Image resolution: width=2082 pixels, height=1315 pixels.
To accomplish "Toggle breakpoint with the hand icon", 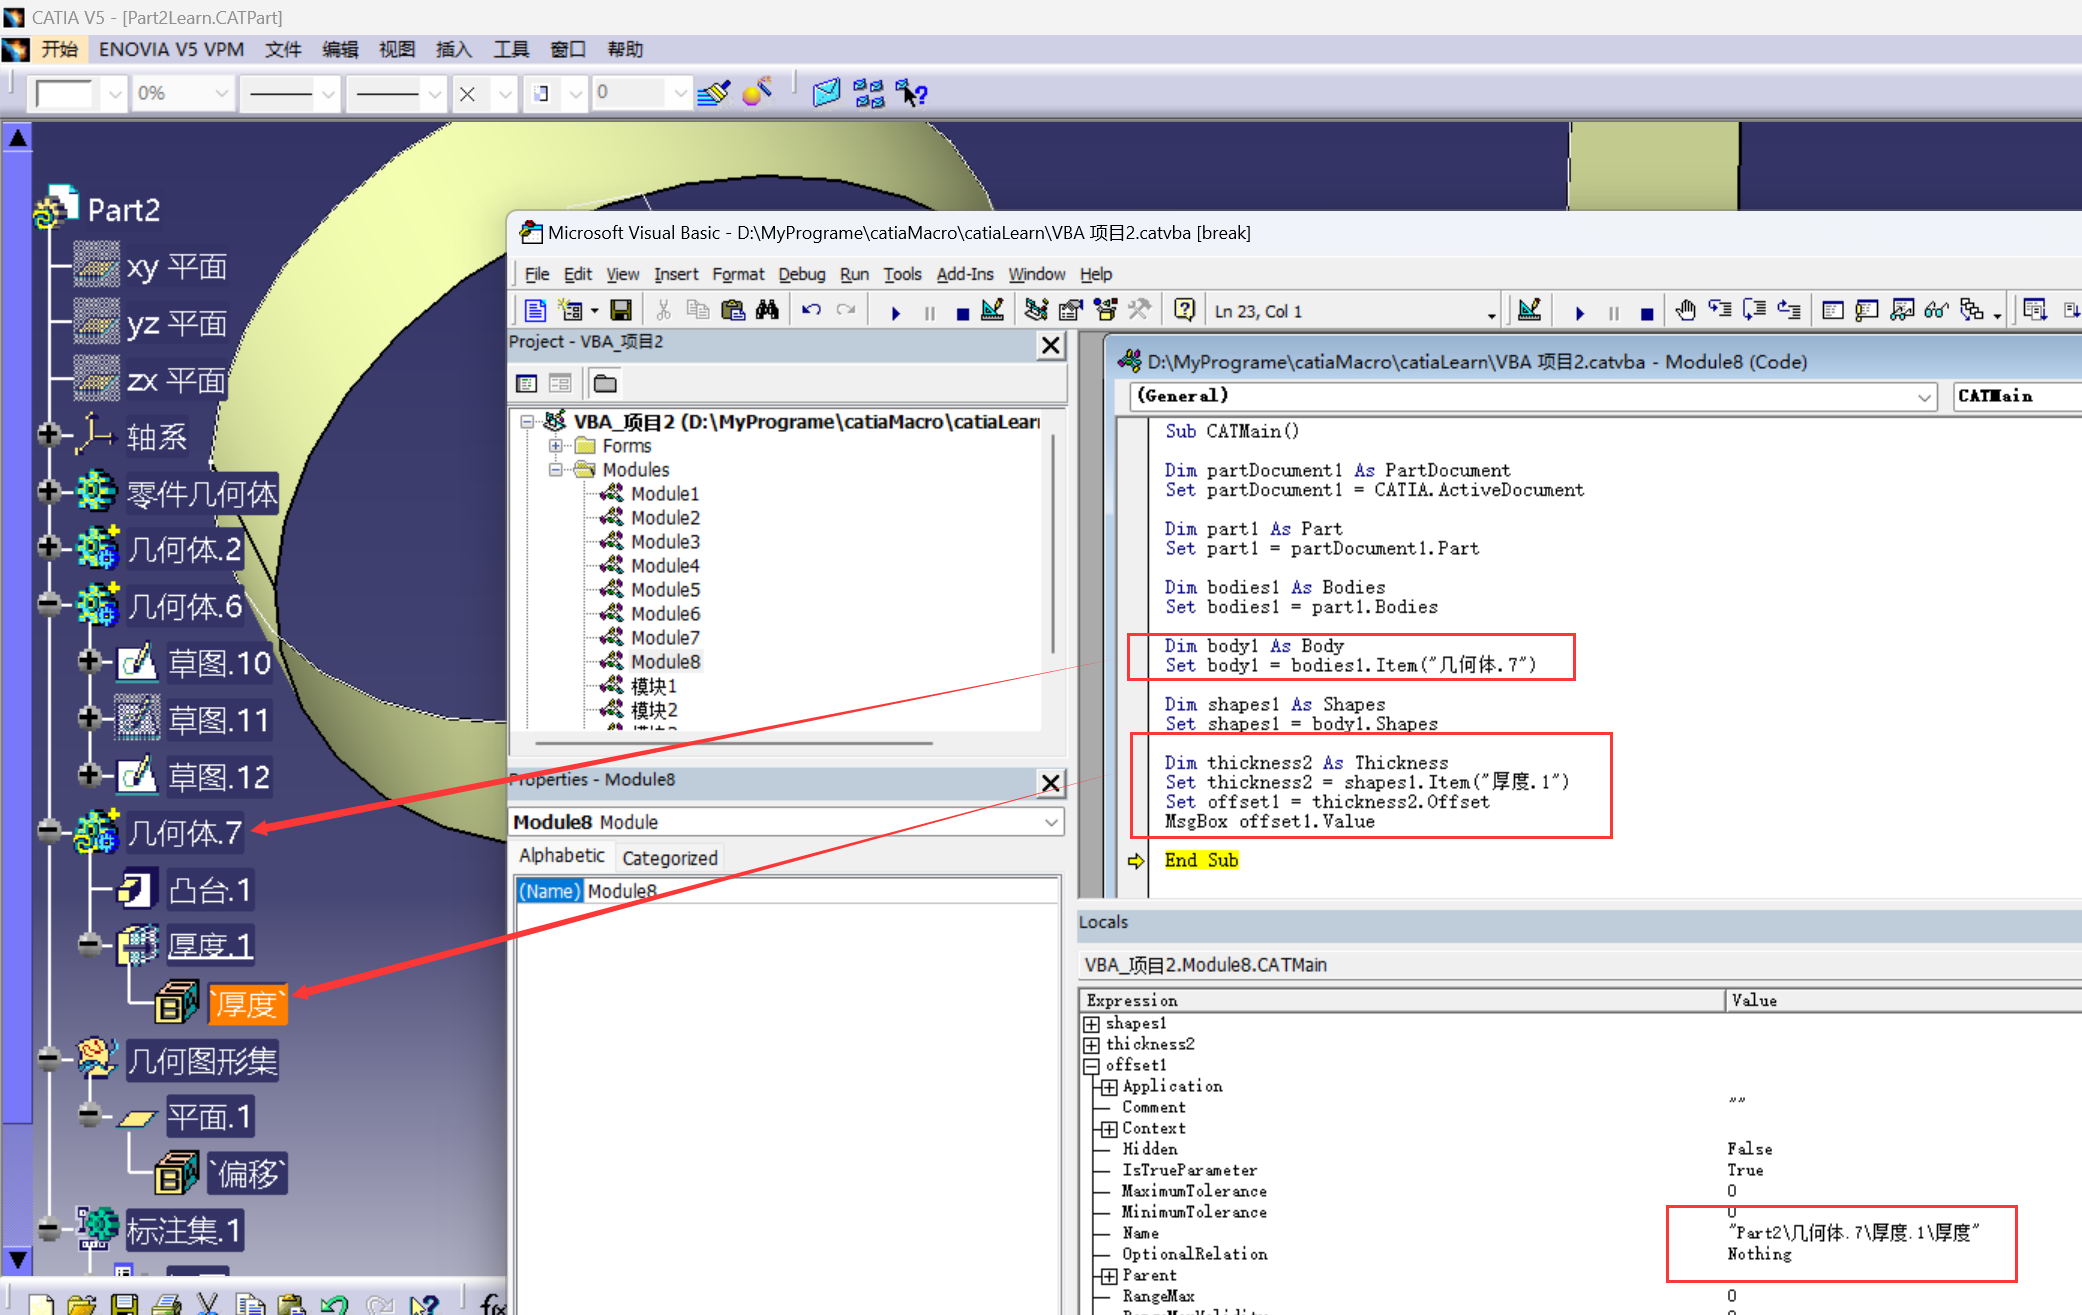I will point(1685,311).
